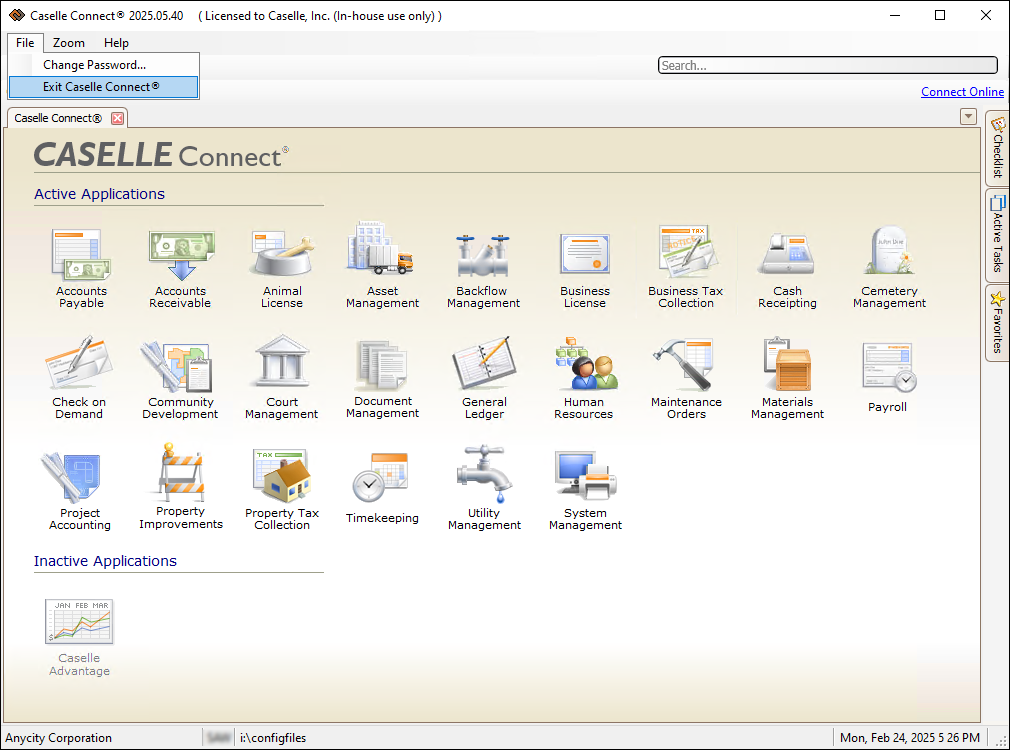Open Document Management application
The height and width of the screenshot is (750, 1010).
(383, 380)
